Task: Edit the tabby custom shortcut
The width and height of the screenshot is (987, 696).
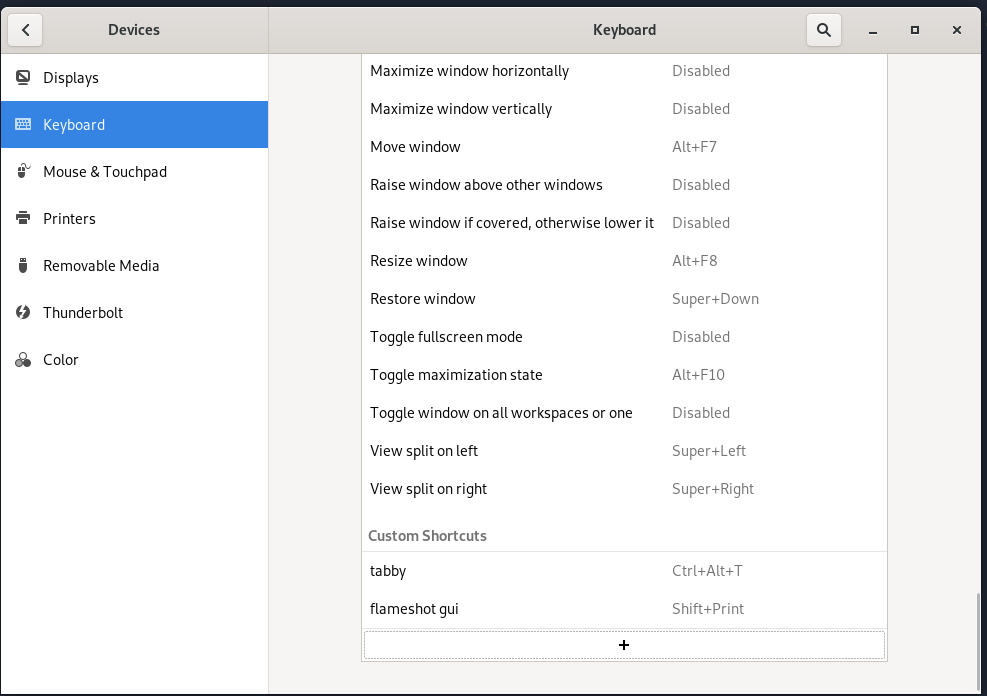Action: tap(624, 571)
